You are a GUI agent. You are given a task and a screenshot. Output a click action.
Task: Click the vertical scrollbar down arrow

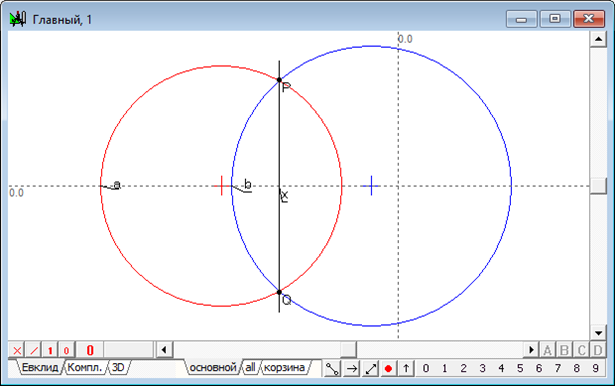598,333
